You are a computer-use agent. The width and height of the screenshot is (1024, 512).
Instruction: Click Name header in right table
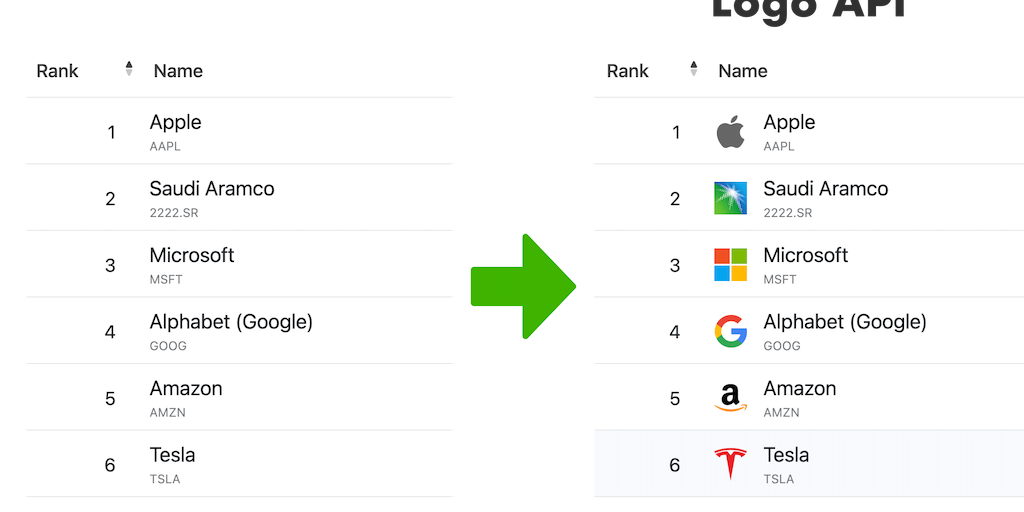[742, 71]
